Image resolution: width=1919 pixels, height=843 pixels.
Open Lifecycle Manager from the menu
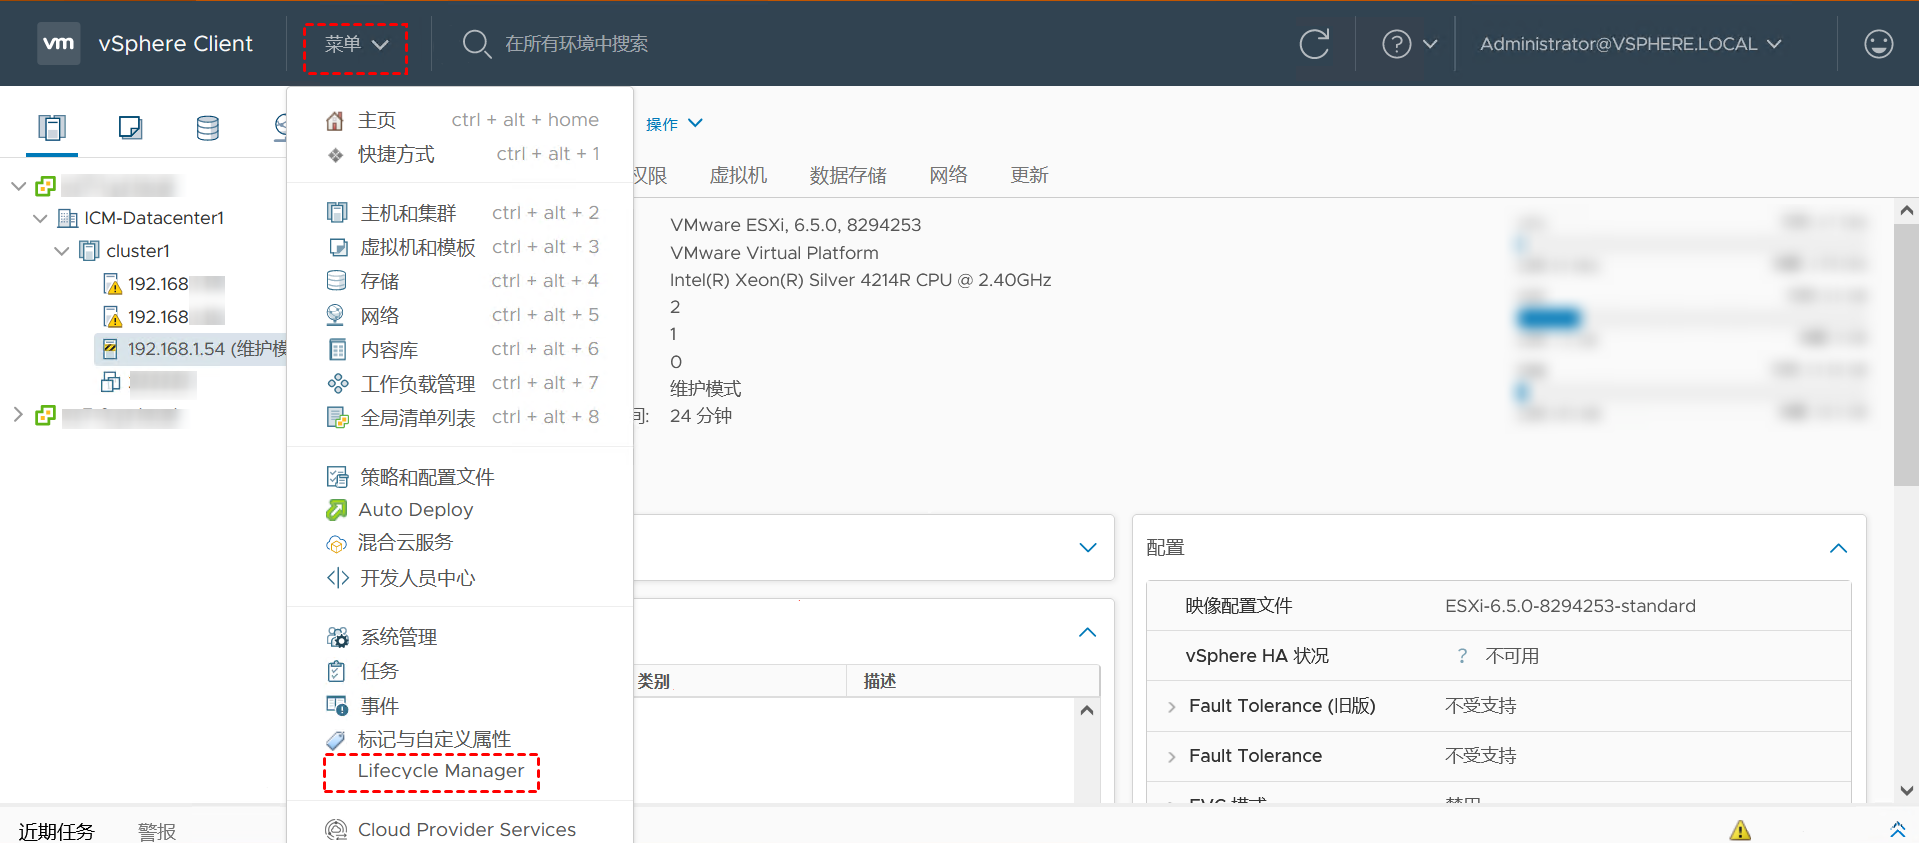pyautogui.click(x=441, y=771)
